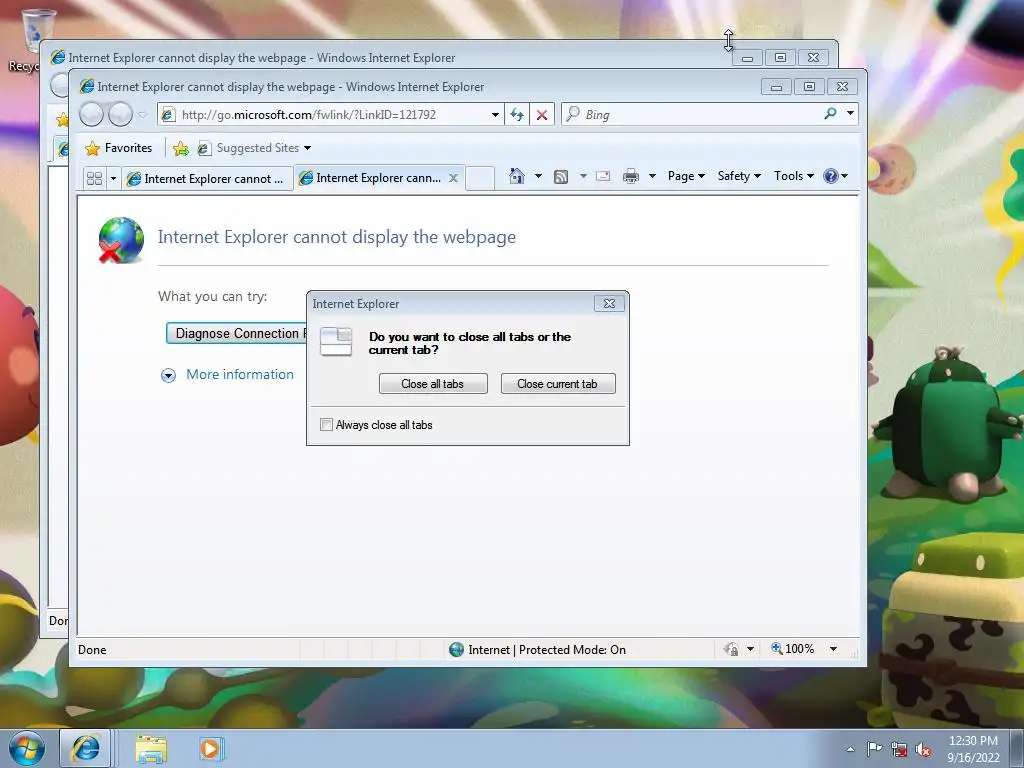Screen dimensions: 1024x768
Task: Open the Help question mark menu
Action: click(835, 176)
